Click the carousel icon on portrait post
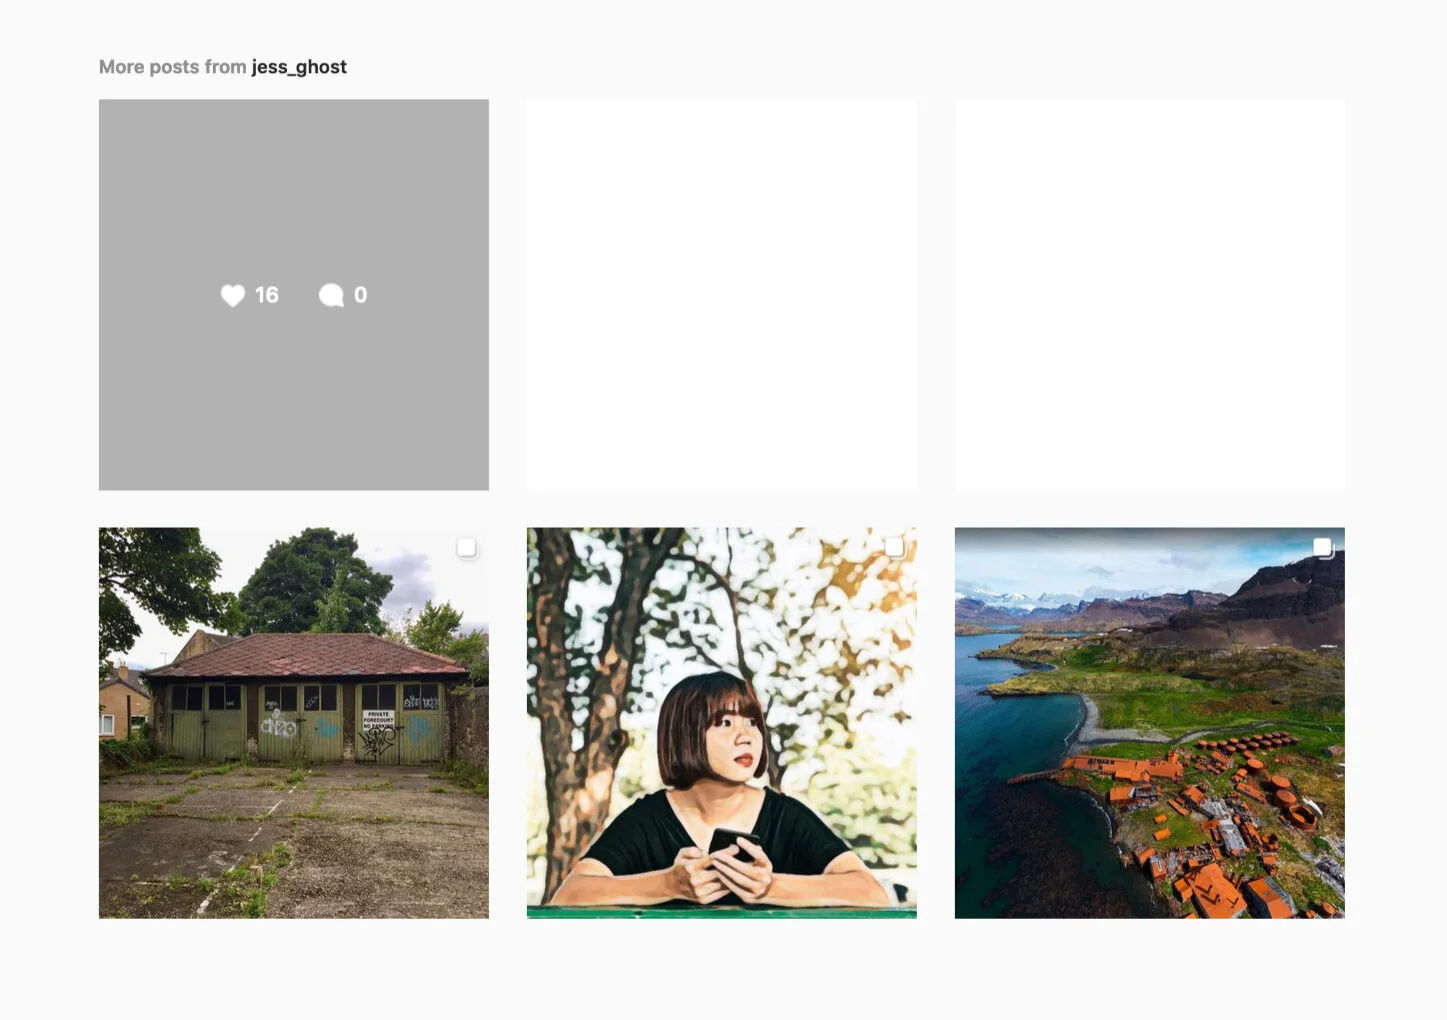 [x=895, y=547]
